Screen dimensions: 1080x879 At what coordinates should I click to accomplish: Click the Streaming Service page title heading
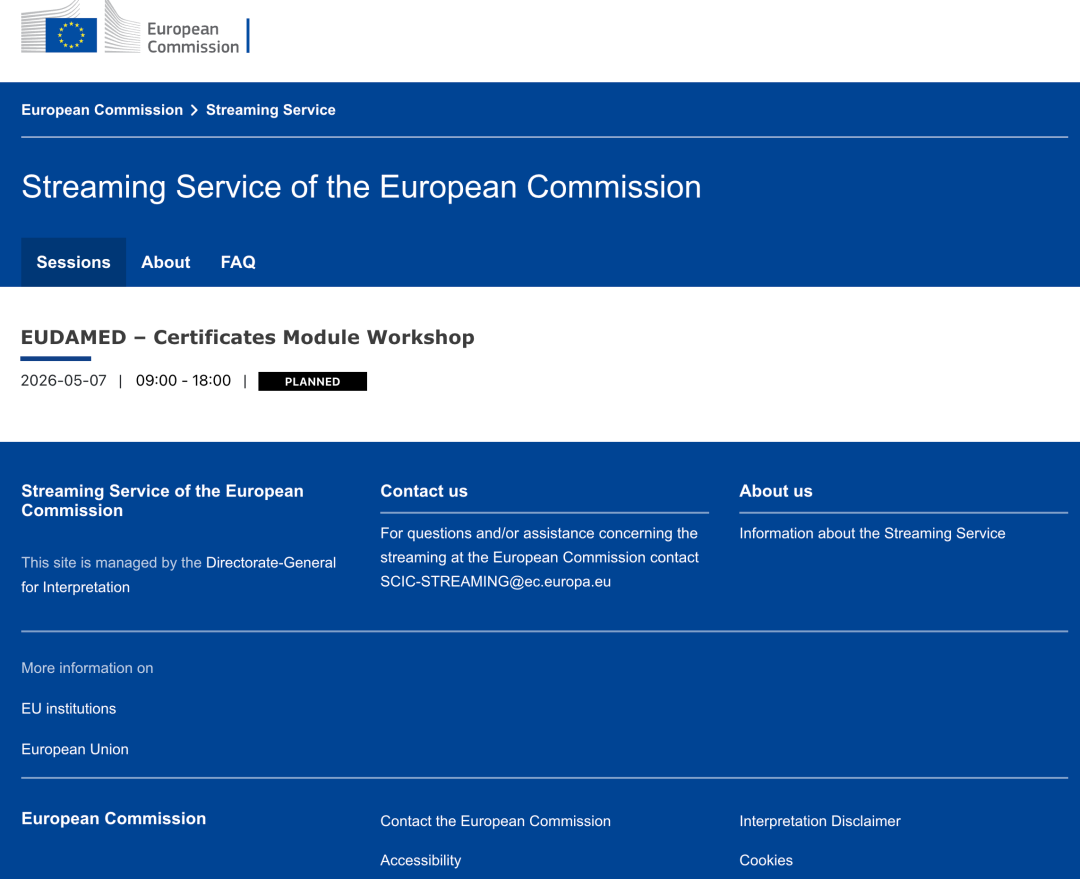point(361,187)
